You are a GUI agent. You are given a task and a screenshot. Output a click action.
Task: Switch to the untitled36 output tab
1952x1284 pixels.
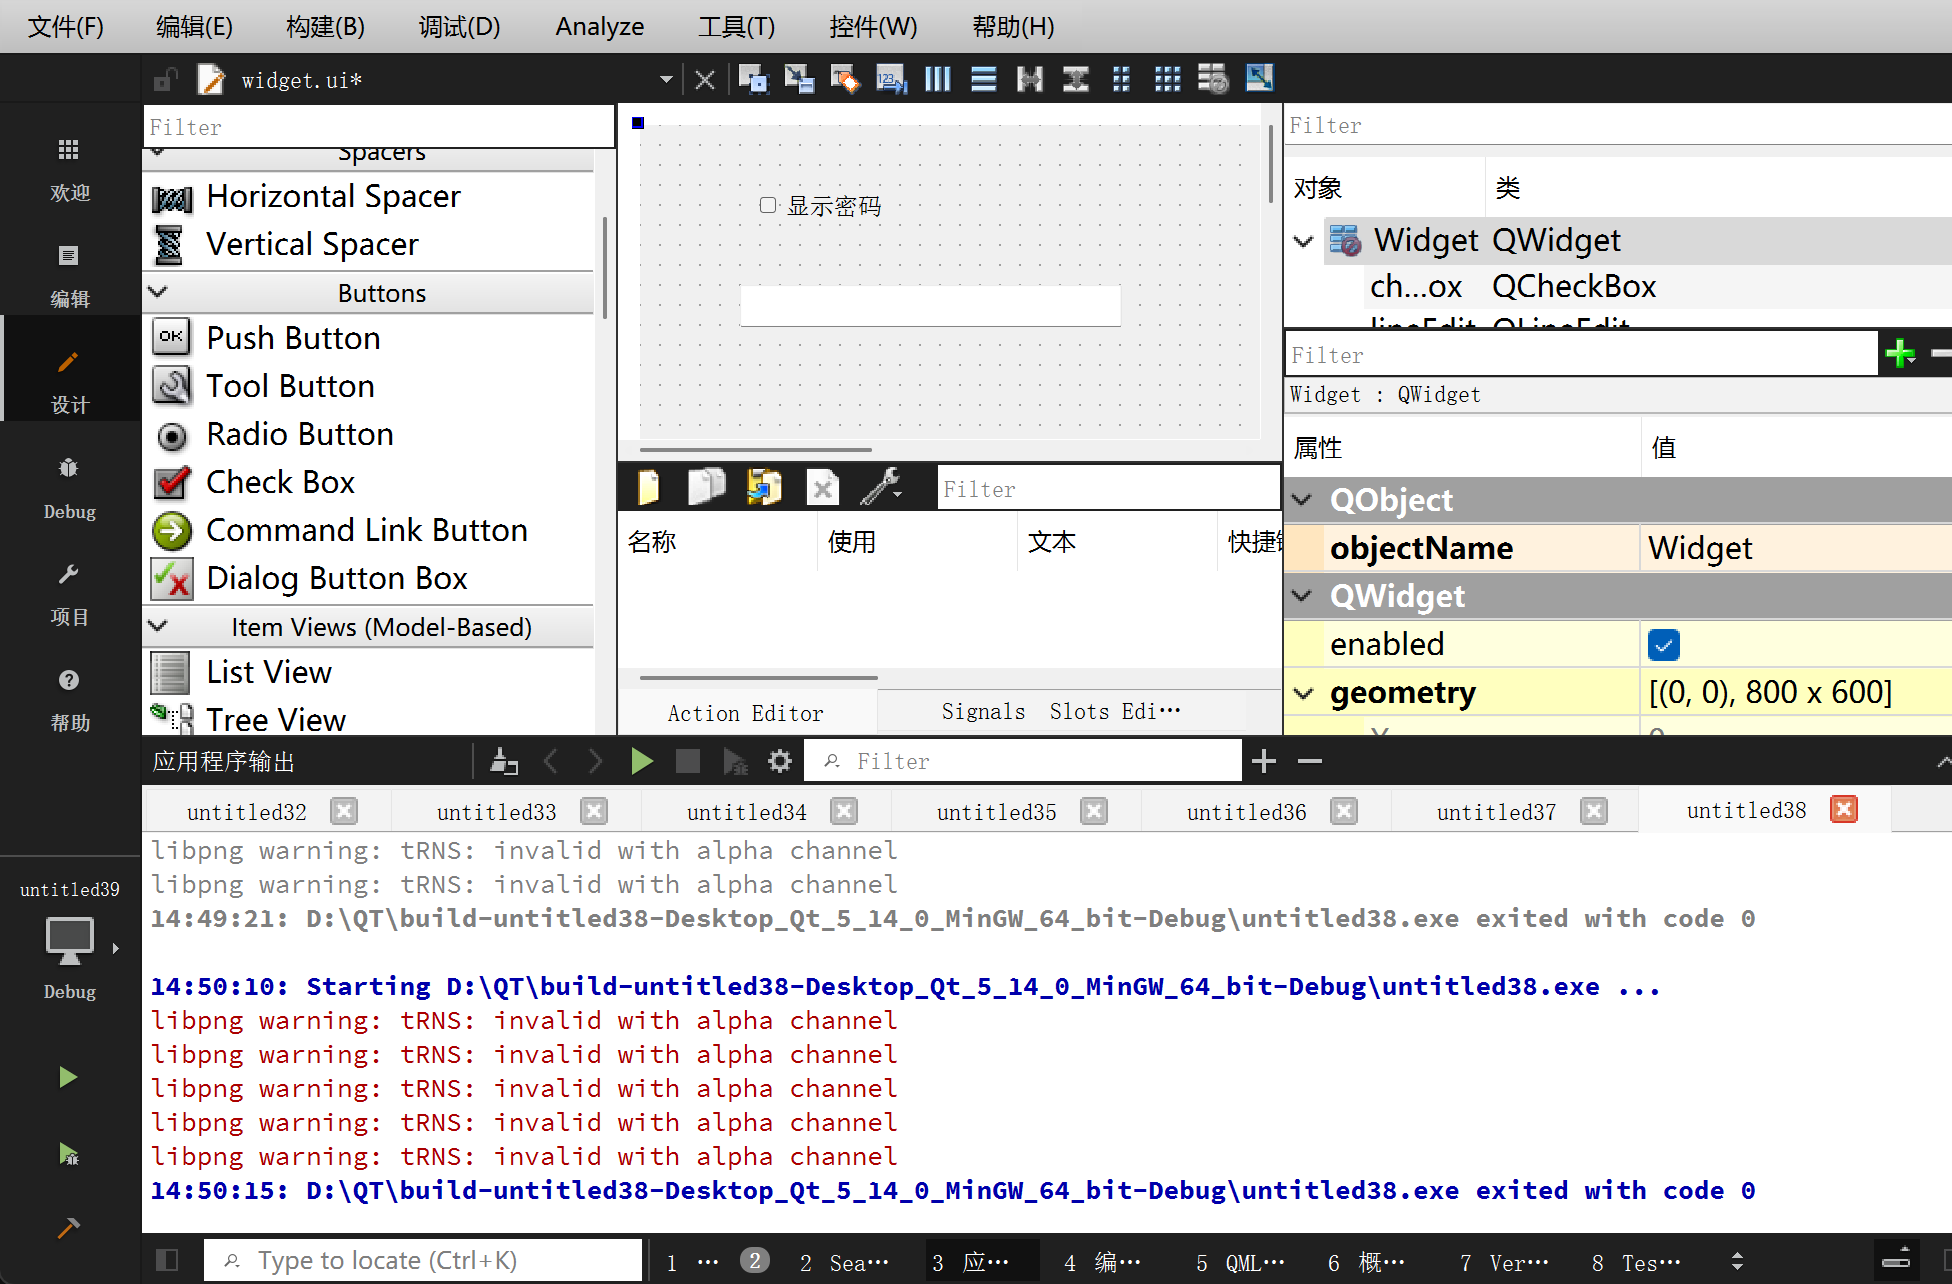[x=1246, y=812]
